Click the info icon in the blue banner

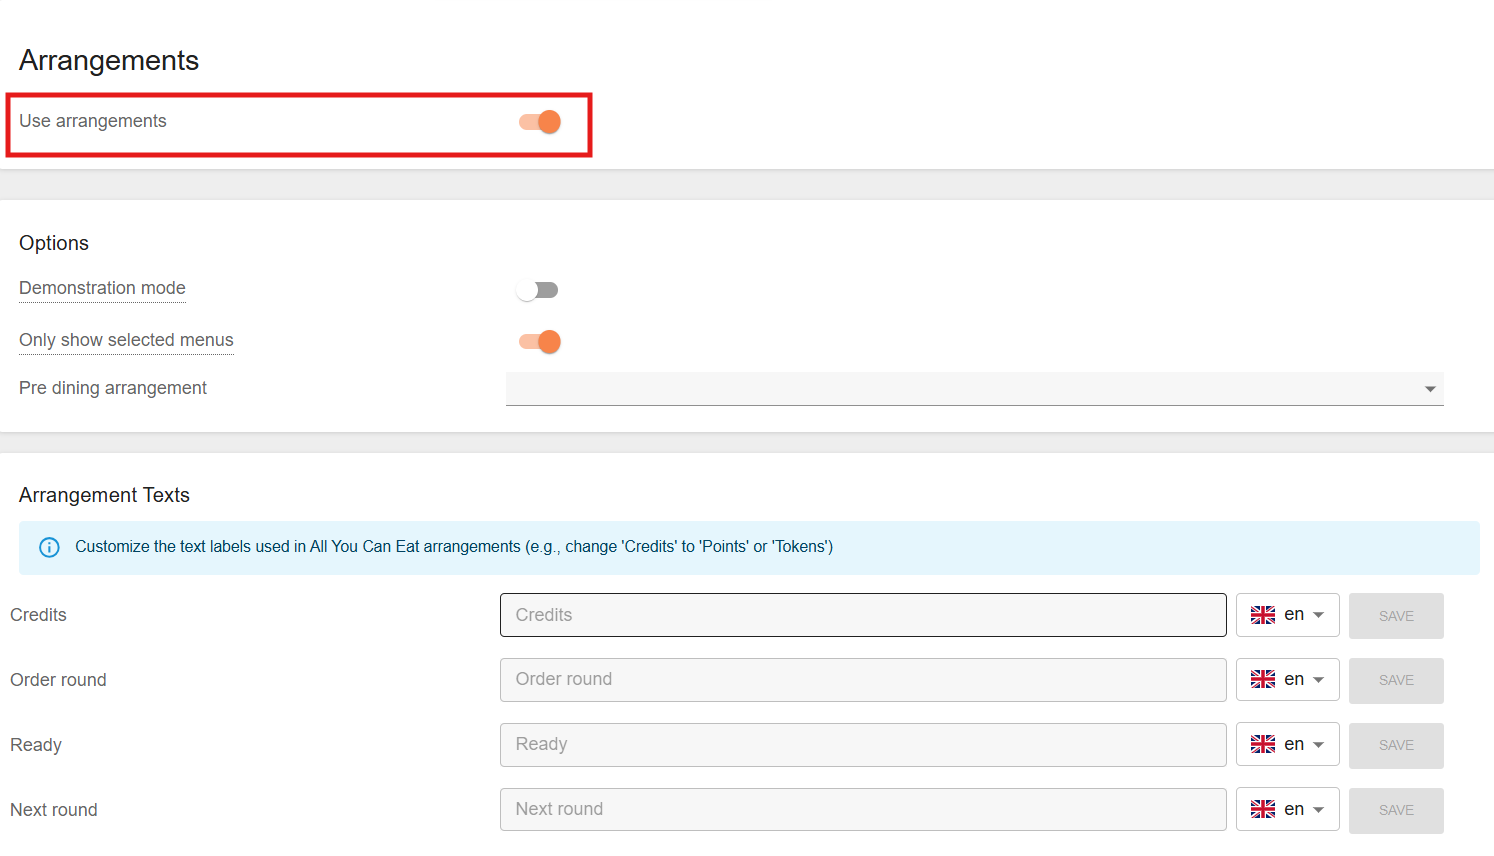pyautogui.click(x=49, y=547)
